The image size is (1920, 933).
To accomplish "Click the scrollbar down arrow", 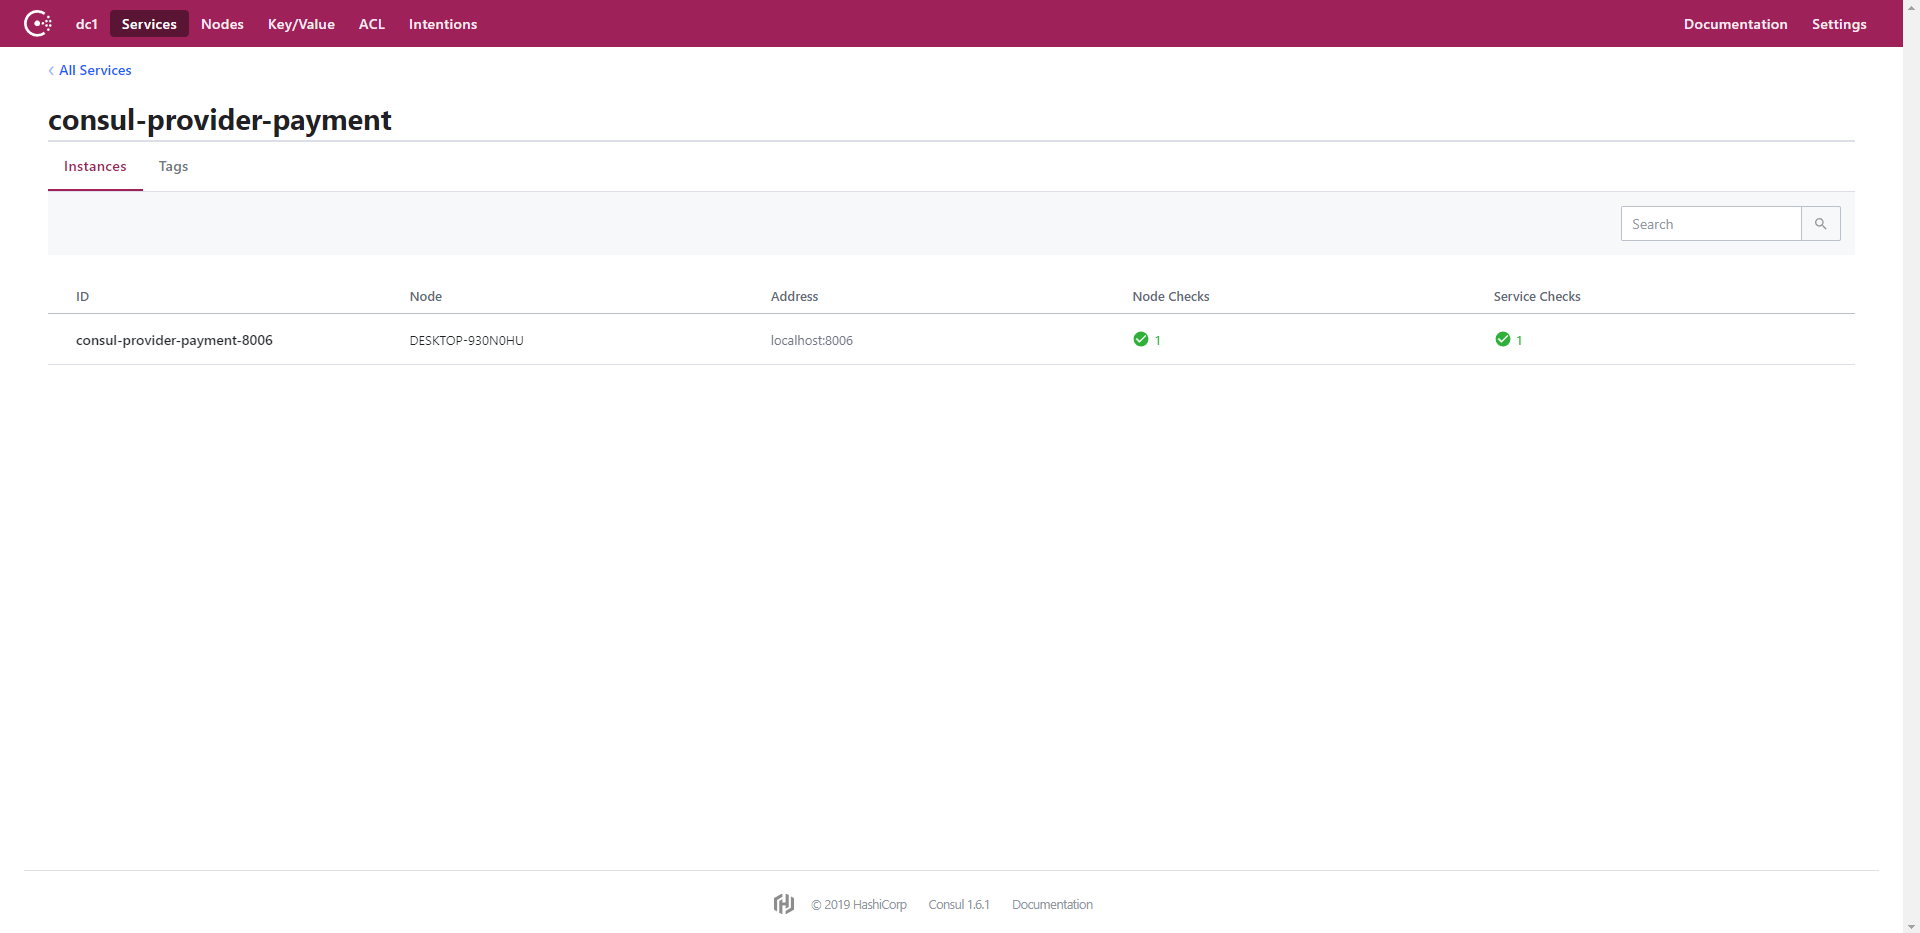I will click(x=1911, y=925).
